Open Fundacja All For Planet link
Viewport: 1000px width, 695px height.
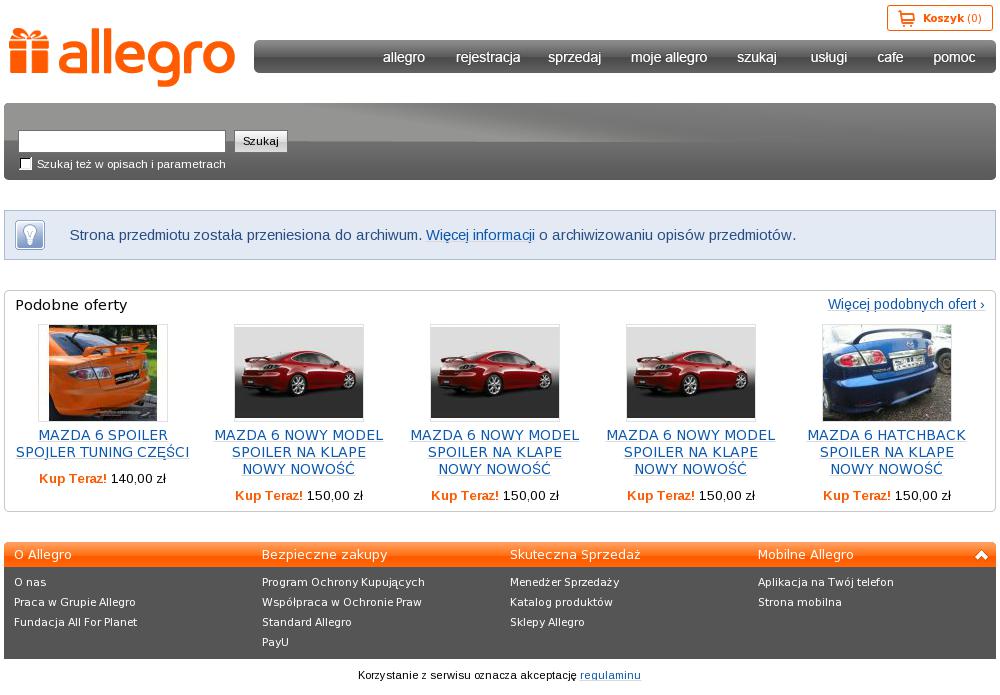pos(75,622)
